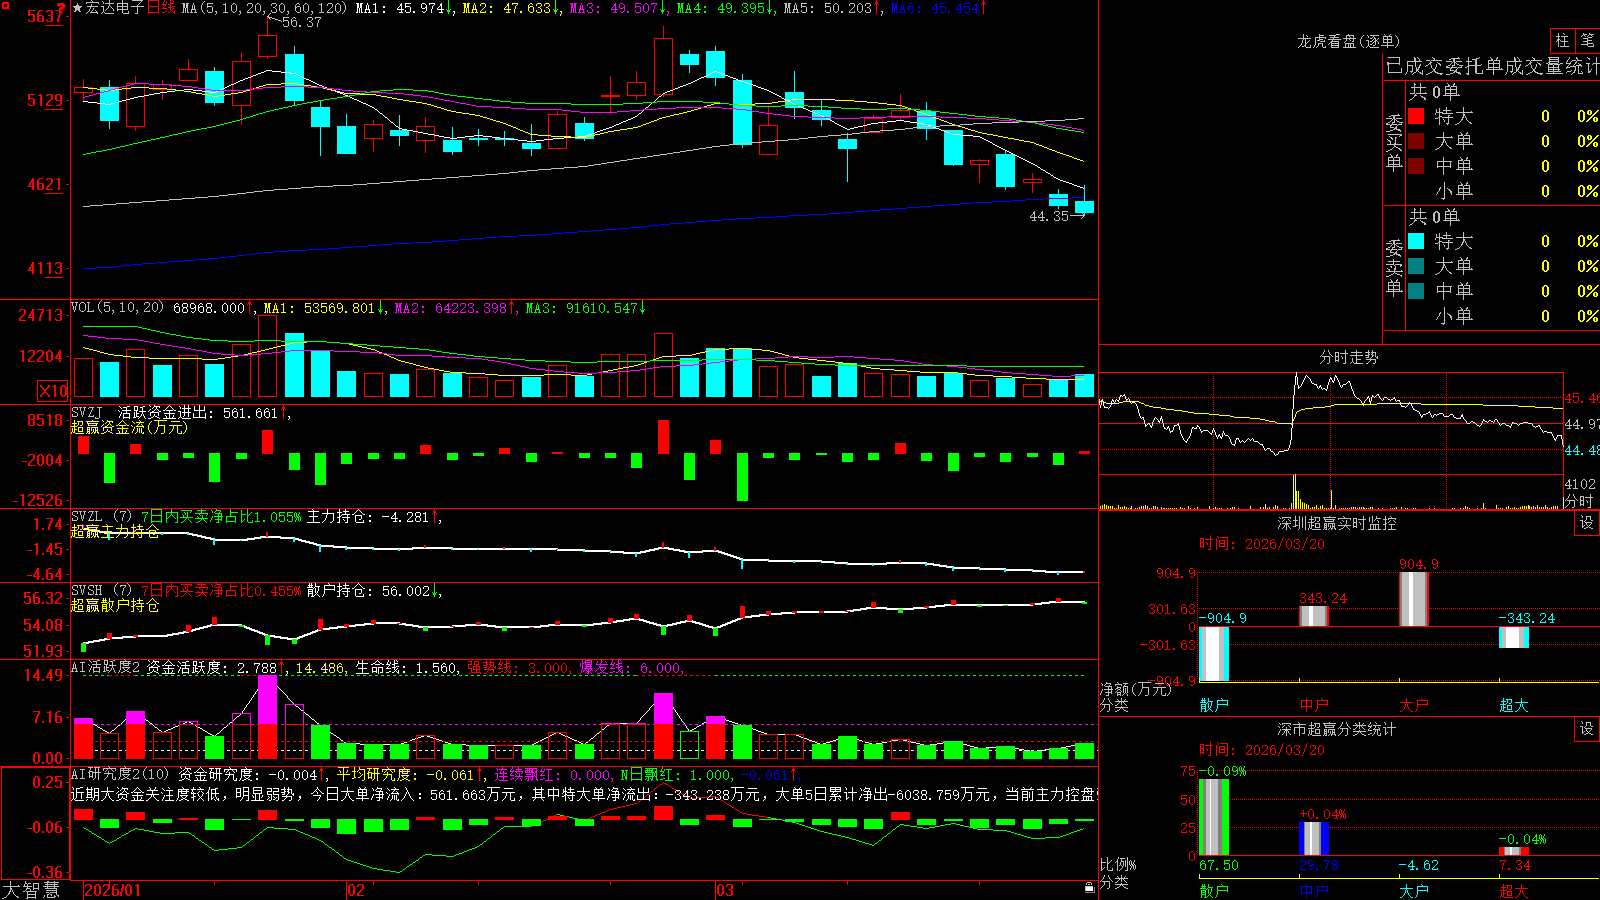This screenshot has width=1600, height=900.
Task: Switch to 柱 bar view
Action: [1562, 40]
